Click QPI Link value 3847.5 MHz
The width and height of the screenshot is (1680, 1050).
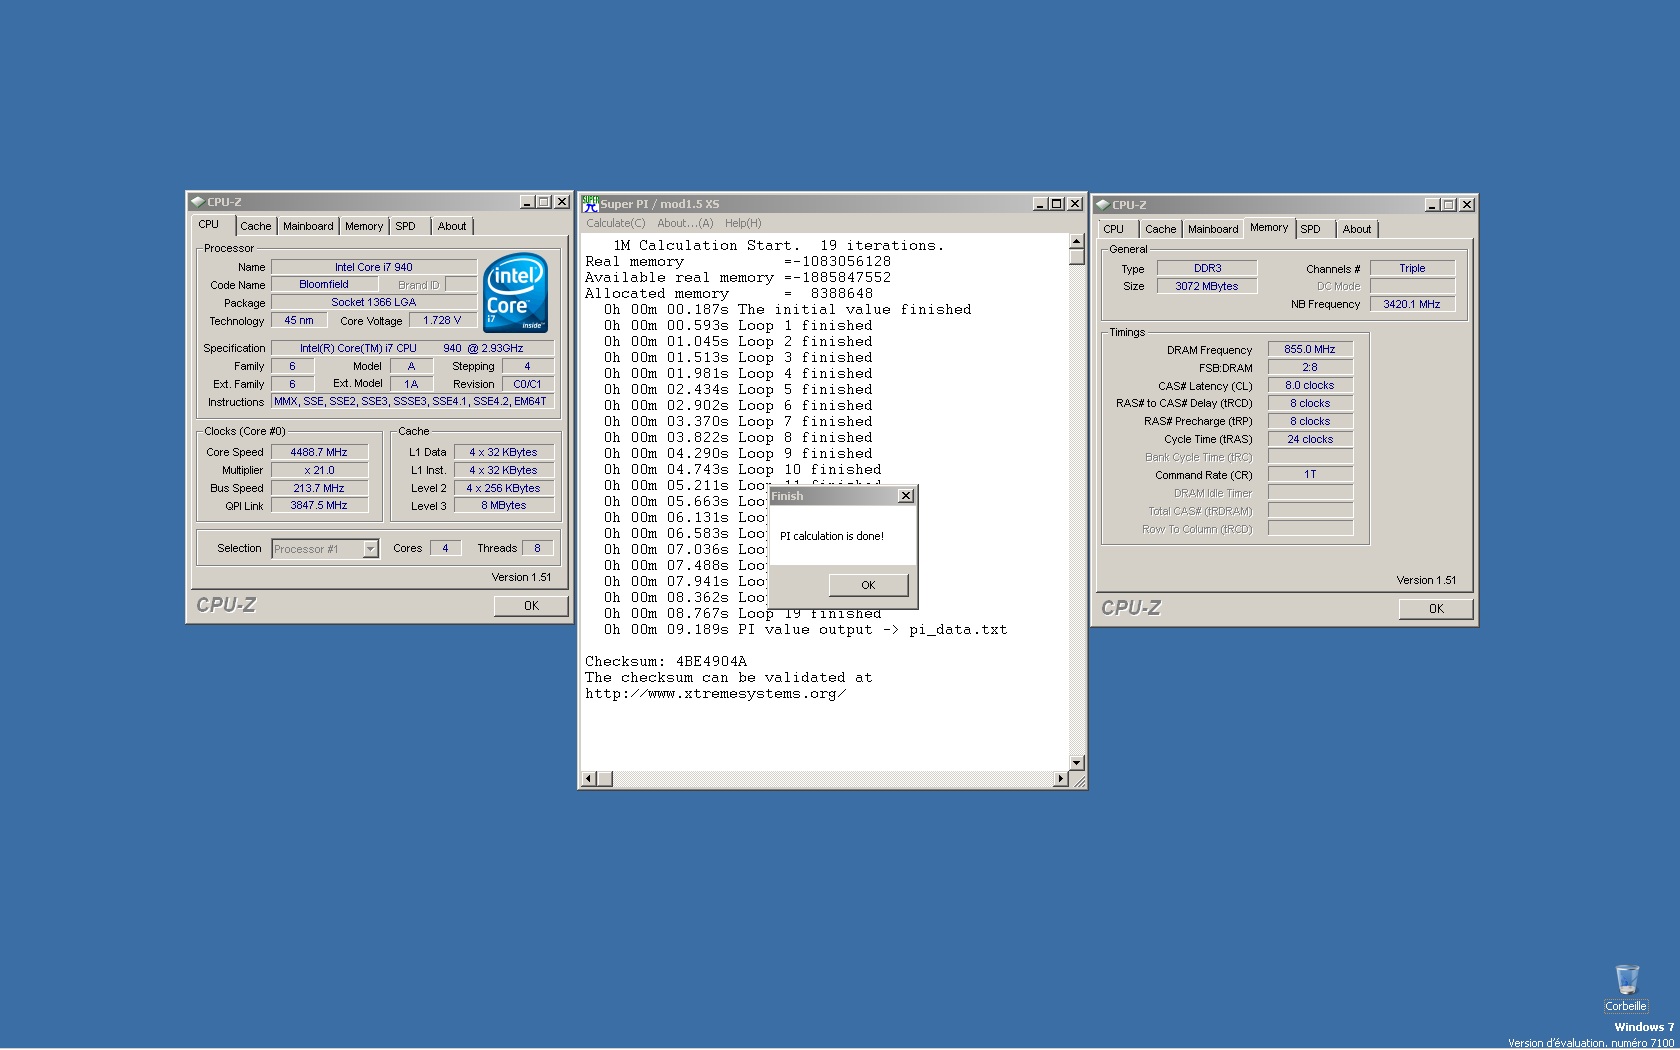(319, 506)
